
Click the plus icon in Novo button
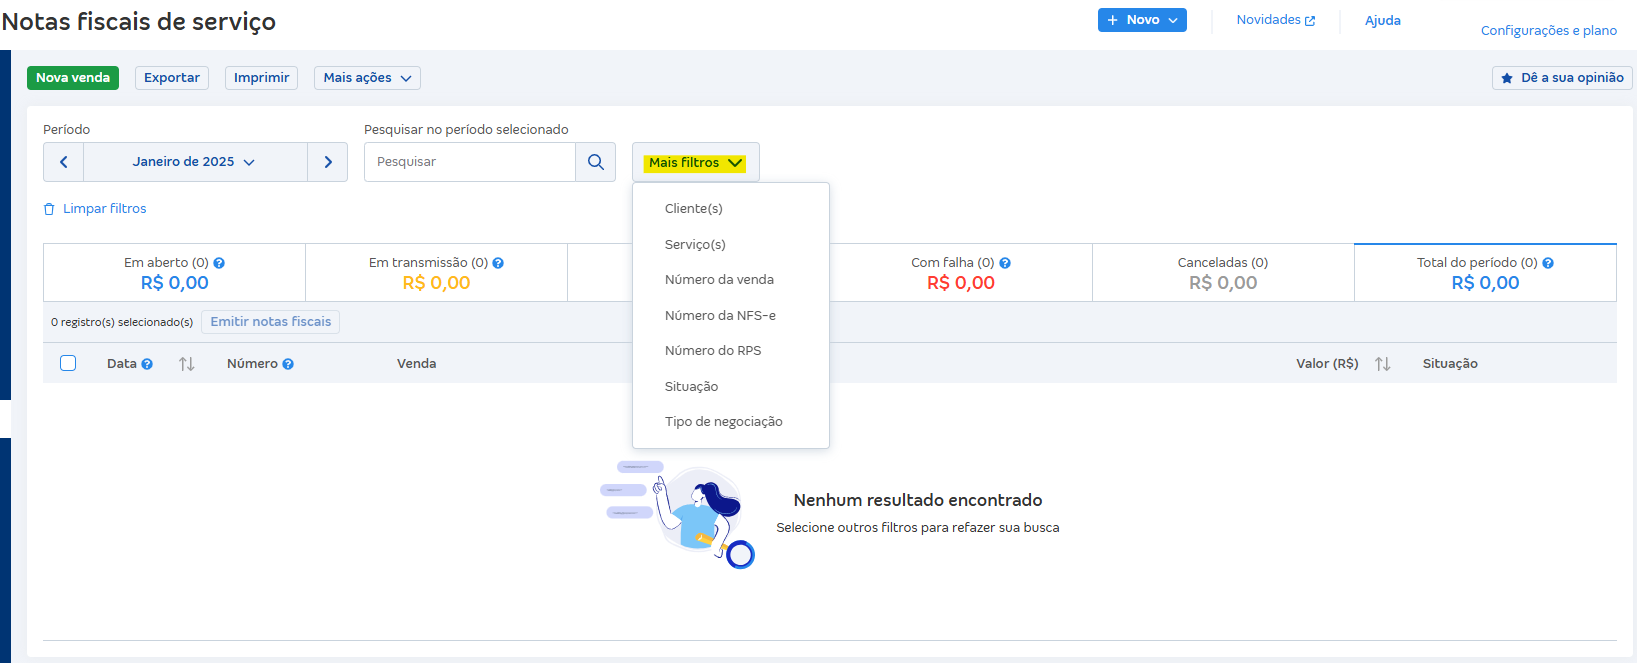coord(1112,20)
